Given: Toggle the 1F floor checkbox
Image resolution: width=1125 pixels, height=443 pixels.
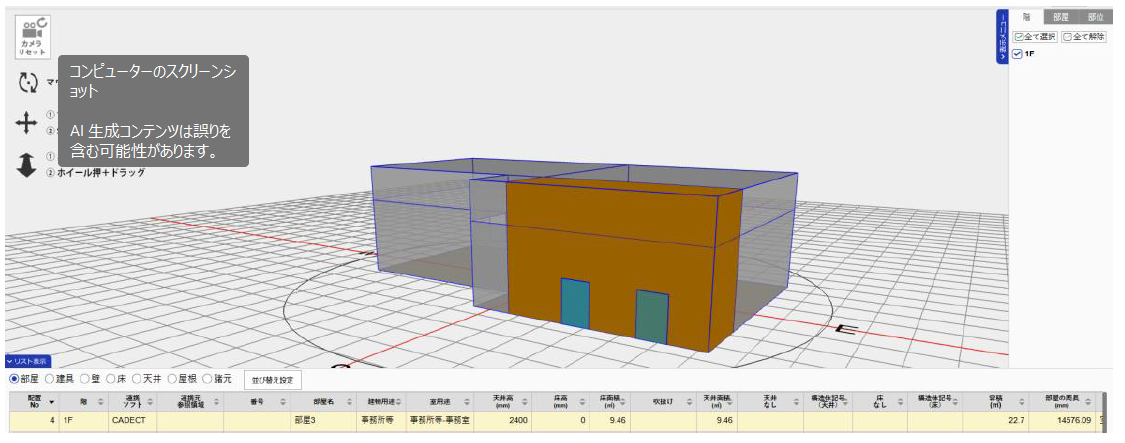Looking at the screenshot, I should click(1017, 54).
